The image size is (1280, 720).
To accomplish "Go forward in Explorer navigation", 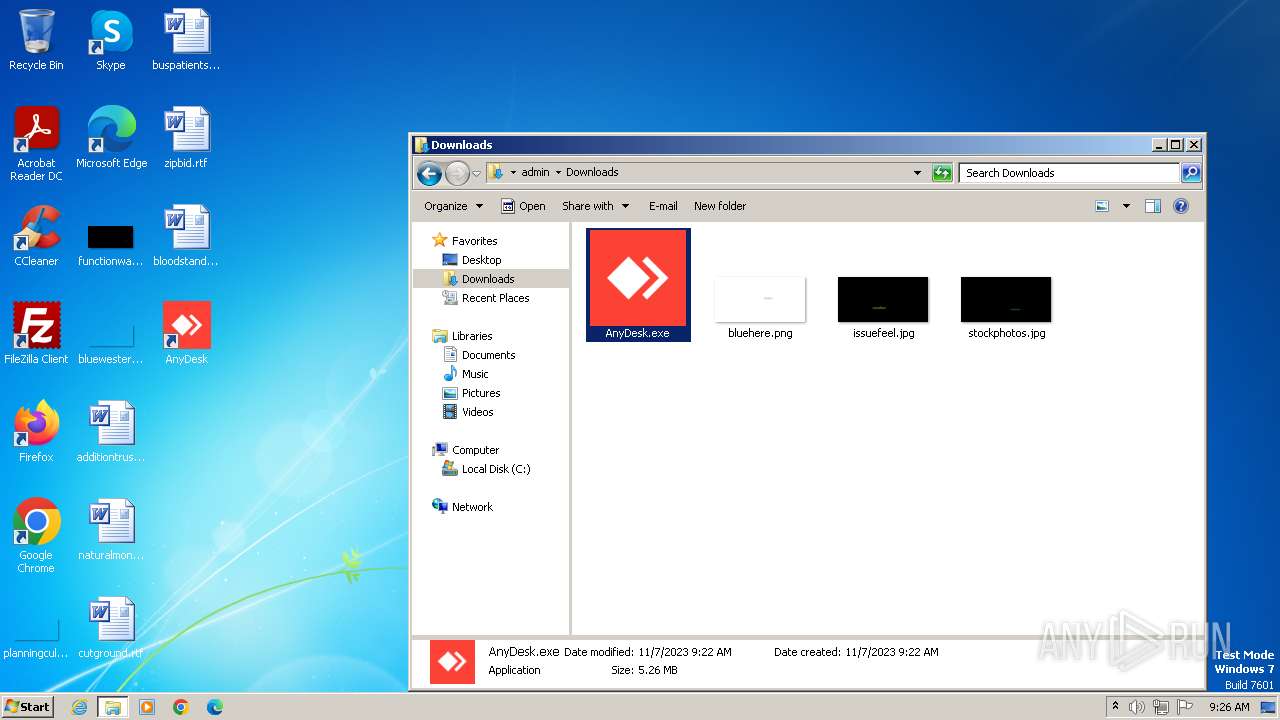I will tap(457, 173).
